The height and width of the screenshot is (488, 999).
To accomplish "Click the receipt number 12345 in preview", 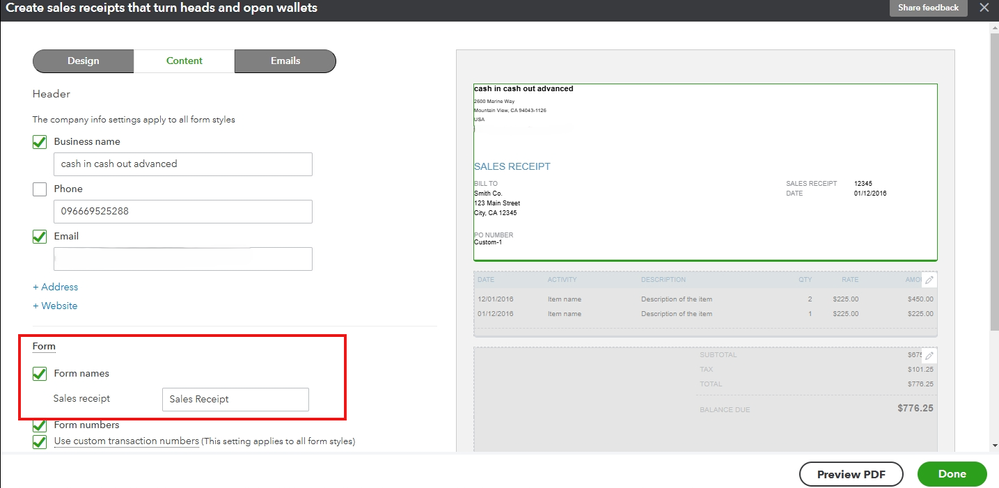I will pyautogui.click(x=863, y=183).
